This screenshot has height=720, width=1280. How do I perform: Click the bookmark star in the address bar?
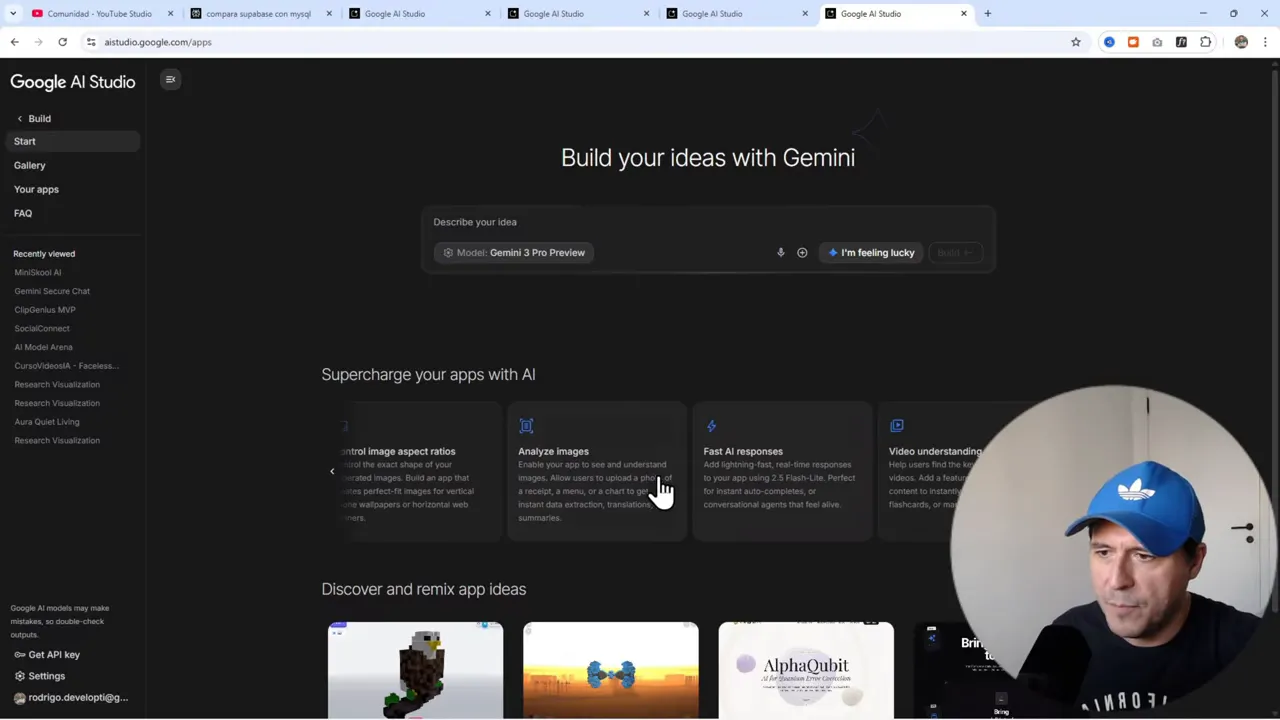(1075, 42)
